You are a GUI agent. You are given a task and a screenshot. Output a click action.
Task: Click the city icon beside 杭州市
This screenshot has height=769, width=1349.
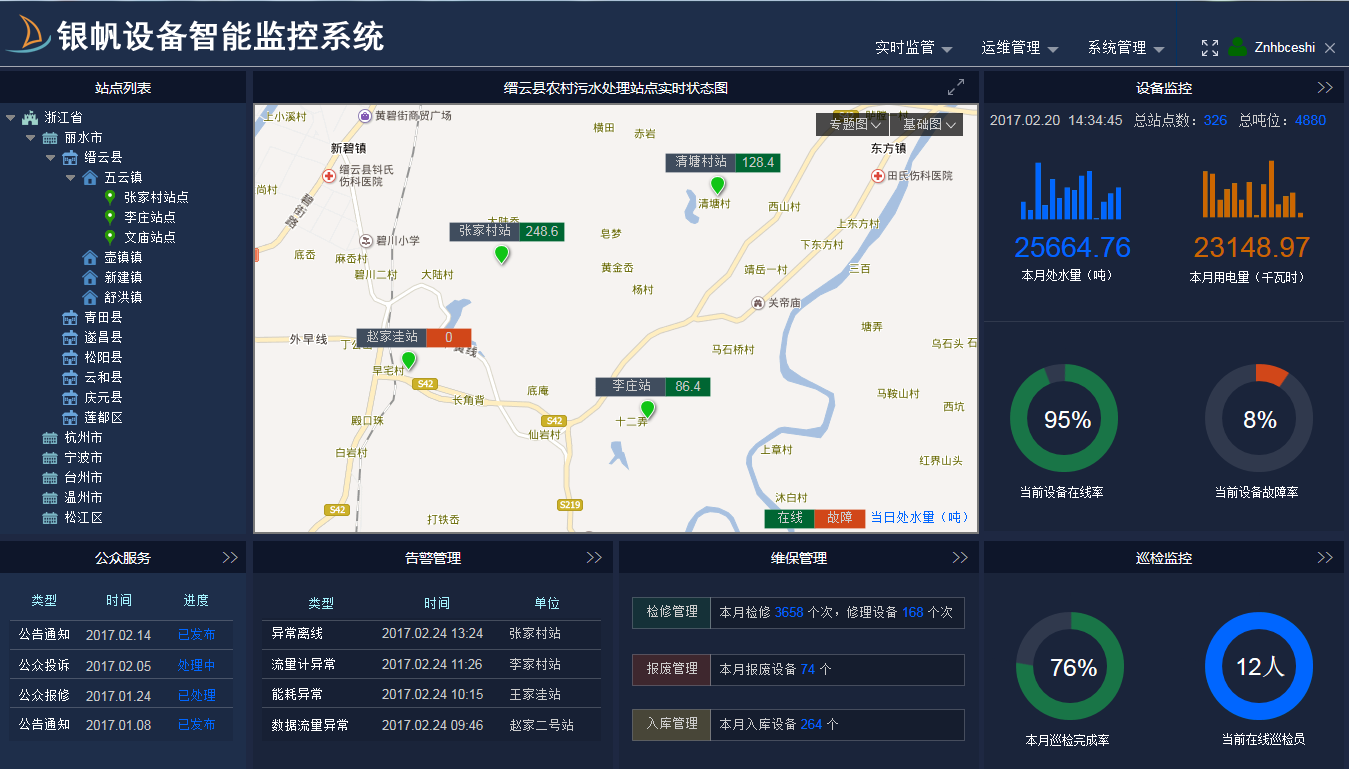click(x=50, y=437)
